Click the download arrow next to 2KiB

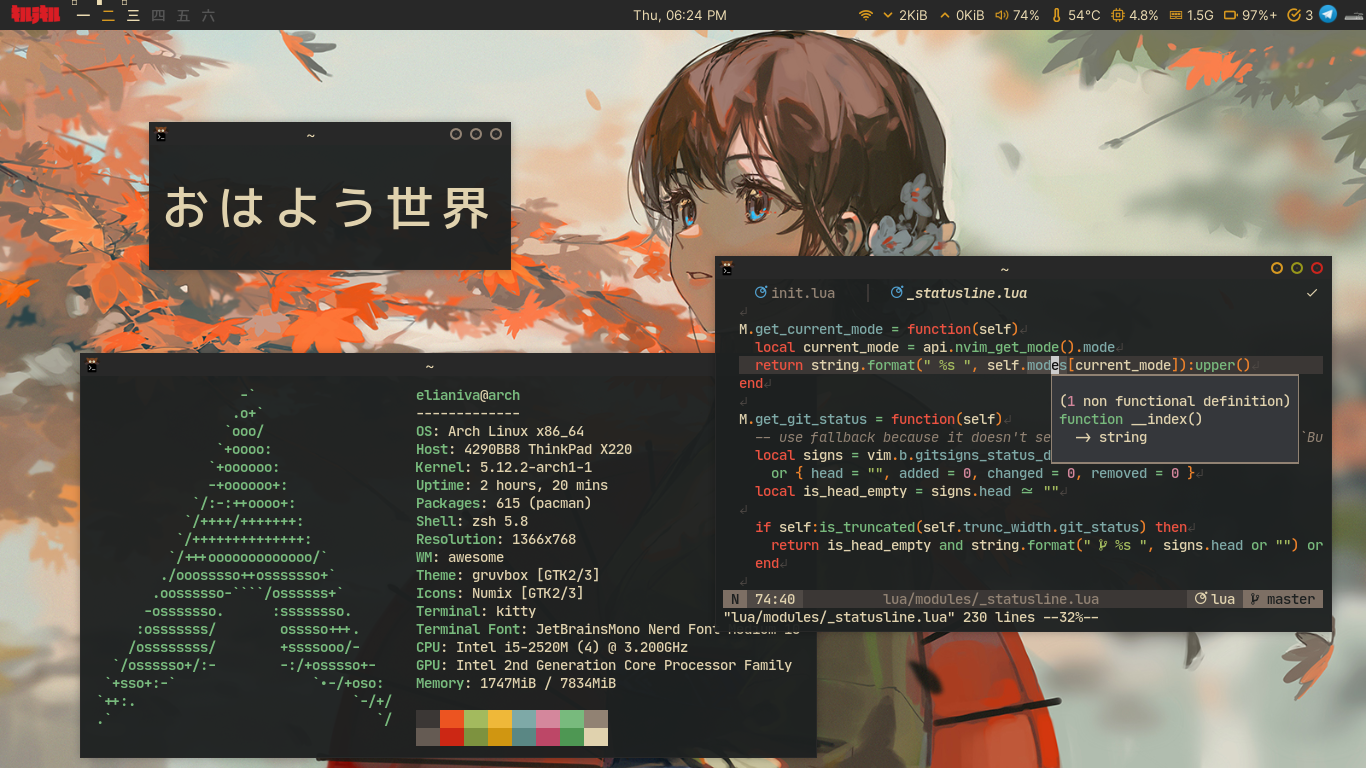[888, 15]
